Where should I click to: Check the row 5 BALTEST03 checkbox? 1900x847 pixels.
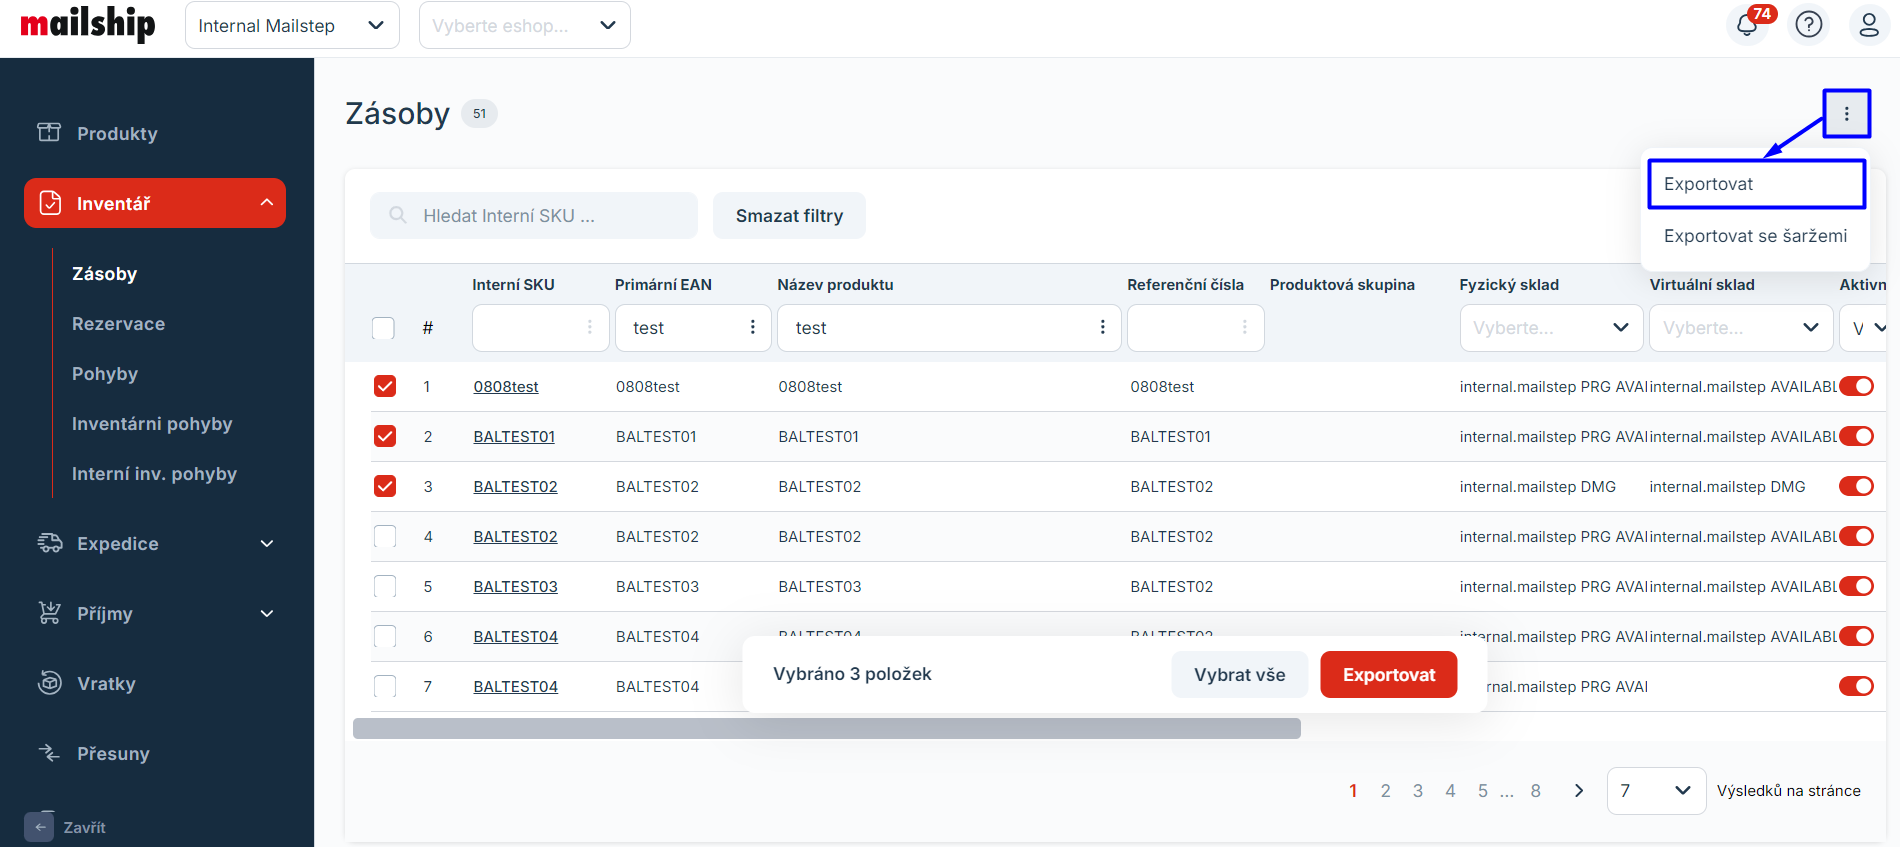click(385, 587)
